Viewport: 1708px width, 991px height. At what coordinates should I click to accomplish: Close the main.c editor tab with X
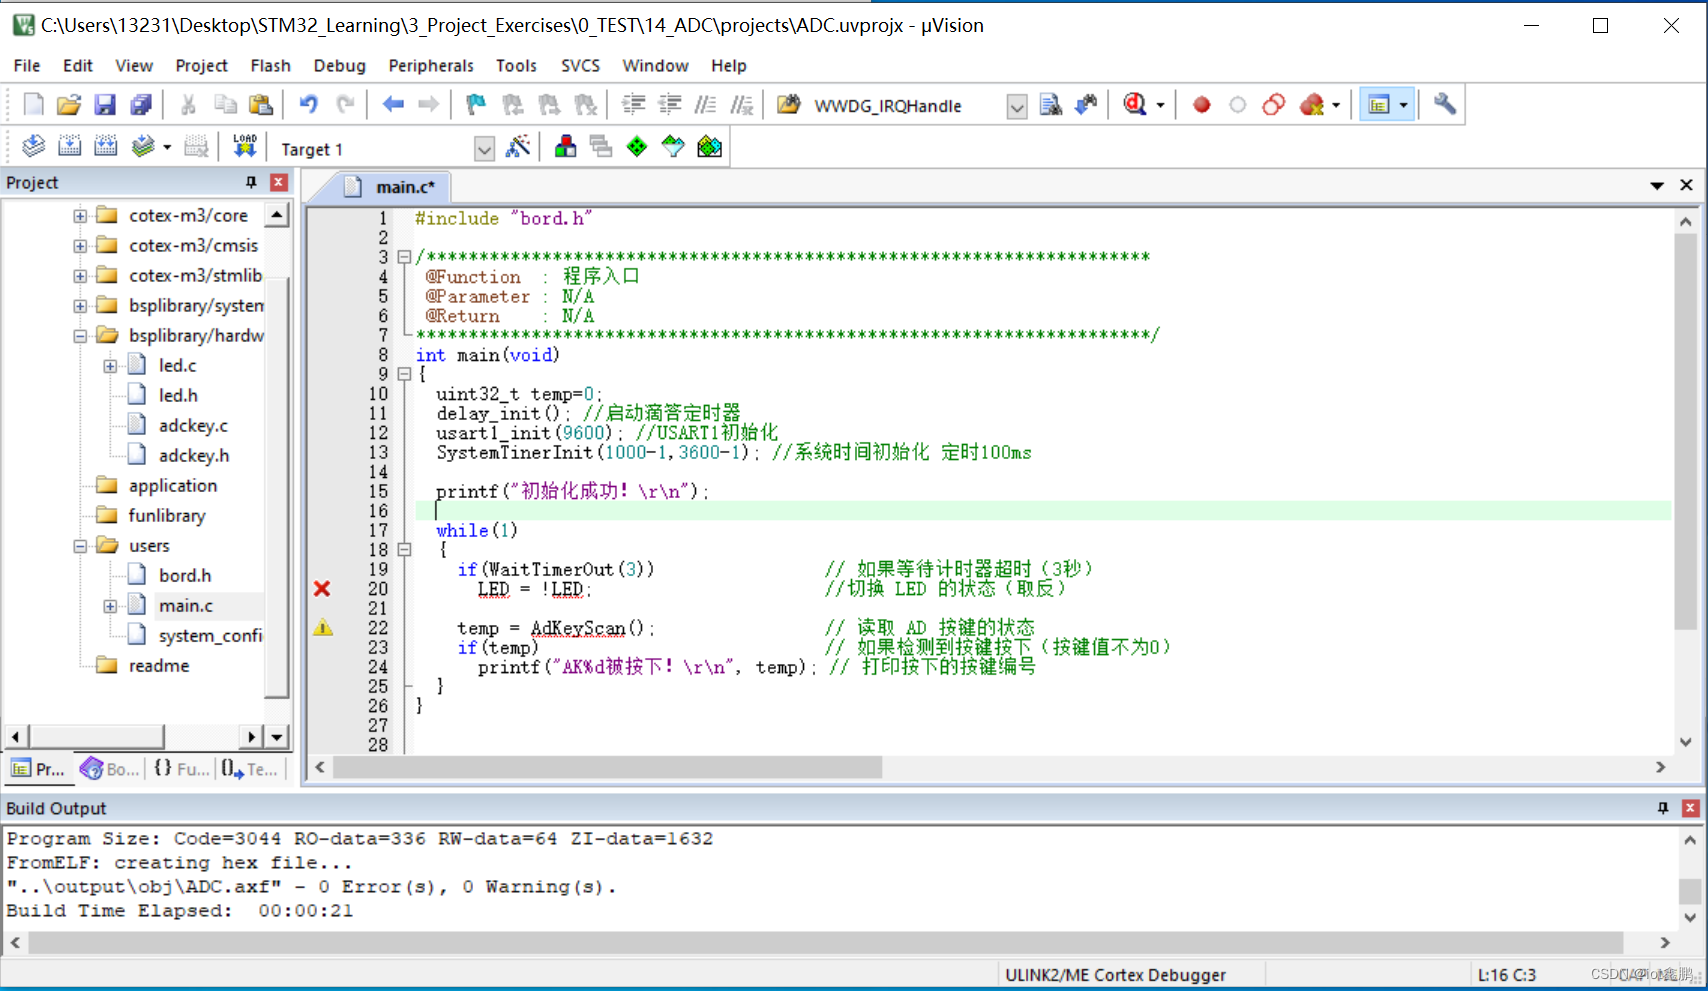point(1686,185)
